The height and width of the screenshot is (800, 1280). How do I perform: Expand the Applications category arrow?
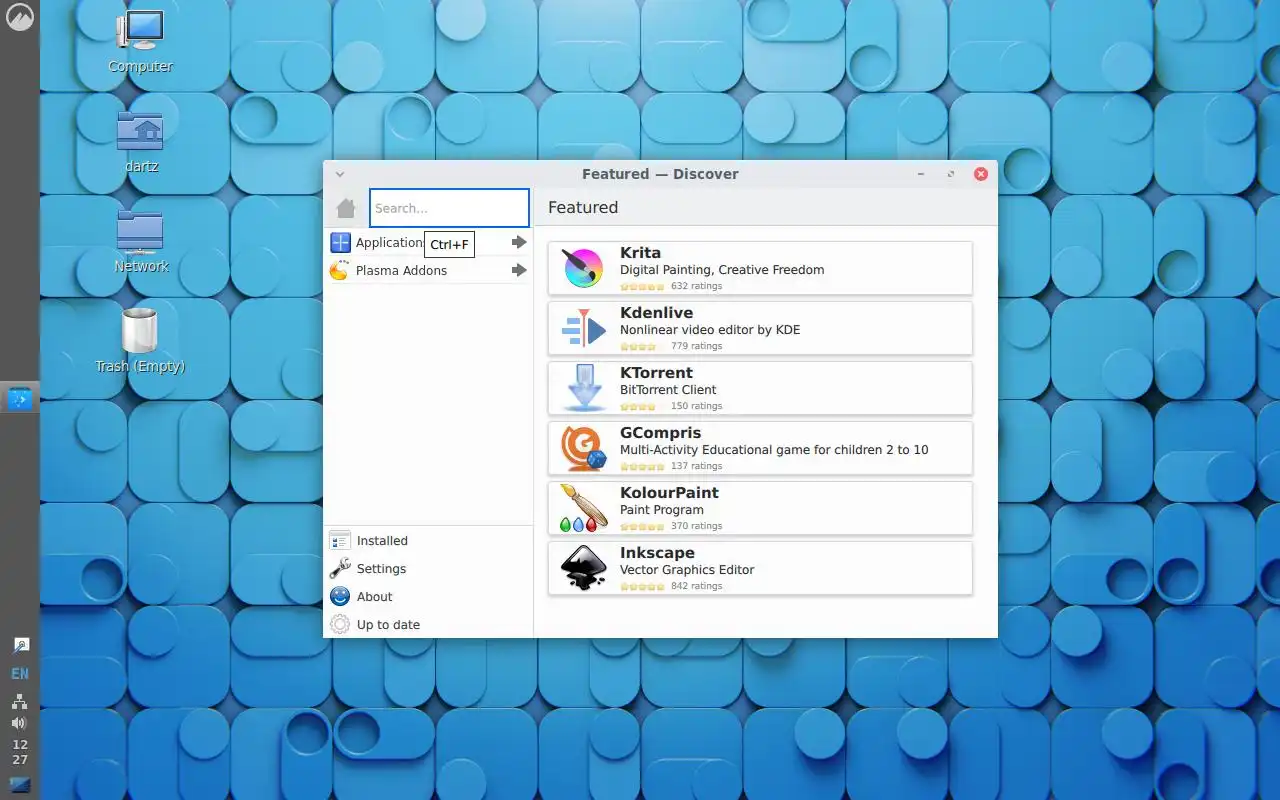pos(519,242)
